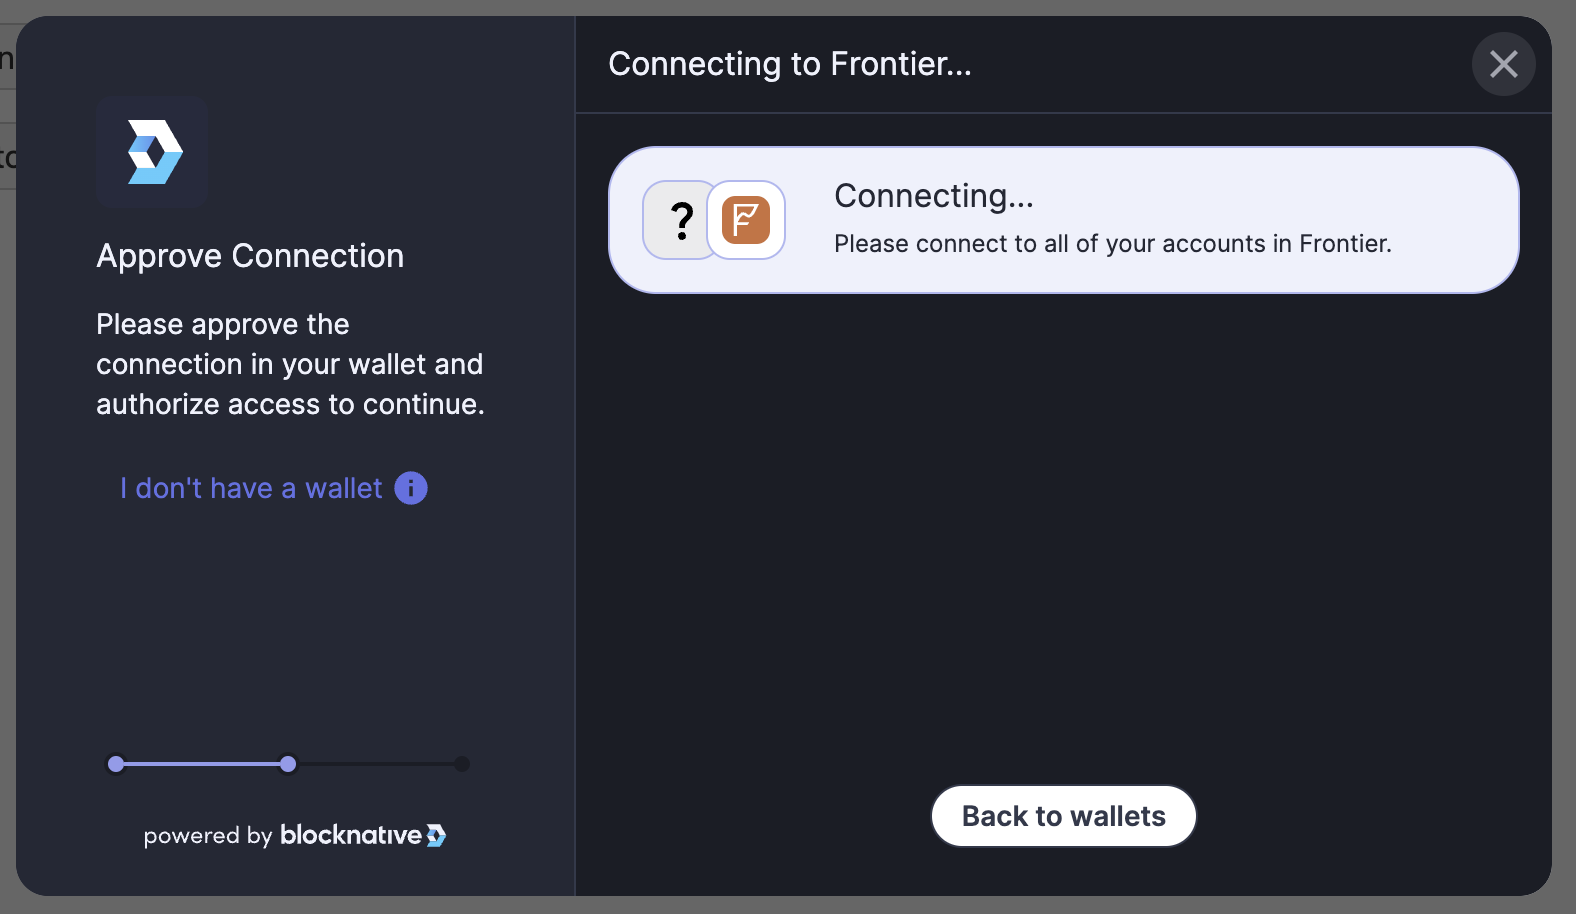
Task: Click the connection progress bar track
Action: point(288,763)
